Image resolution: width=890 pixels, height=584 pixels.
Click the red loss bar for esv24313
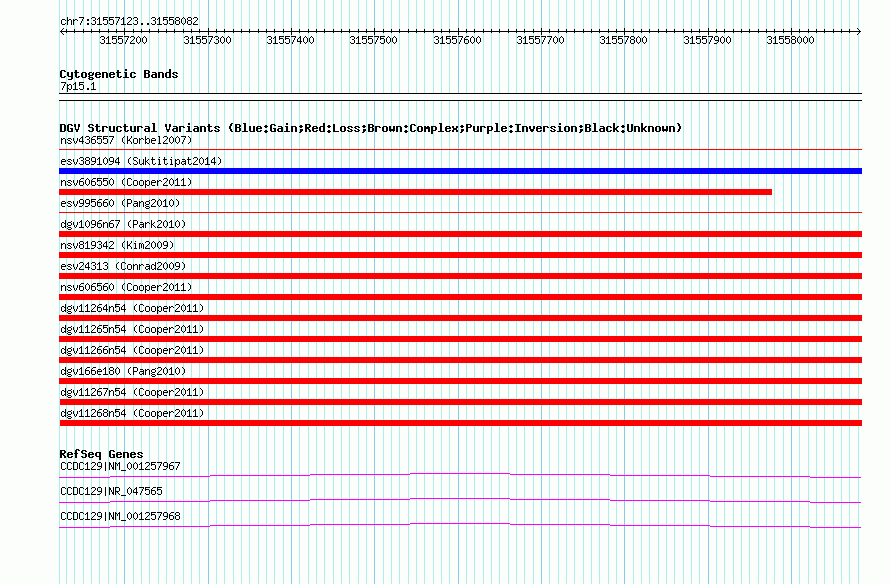(x=460, y=276)
